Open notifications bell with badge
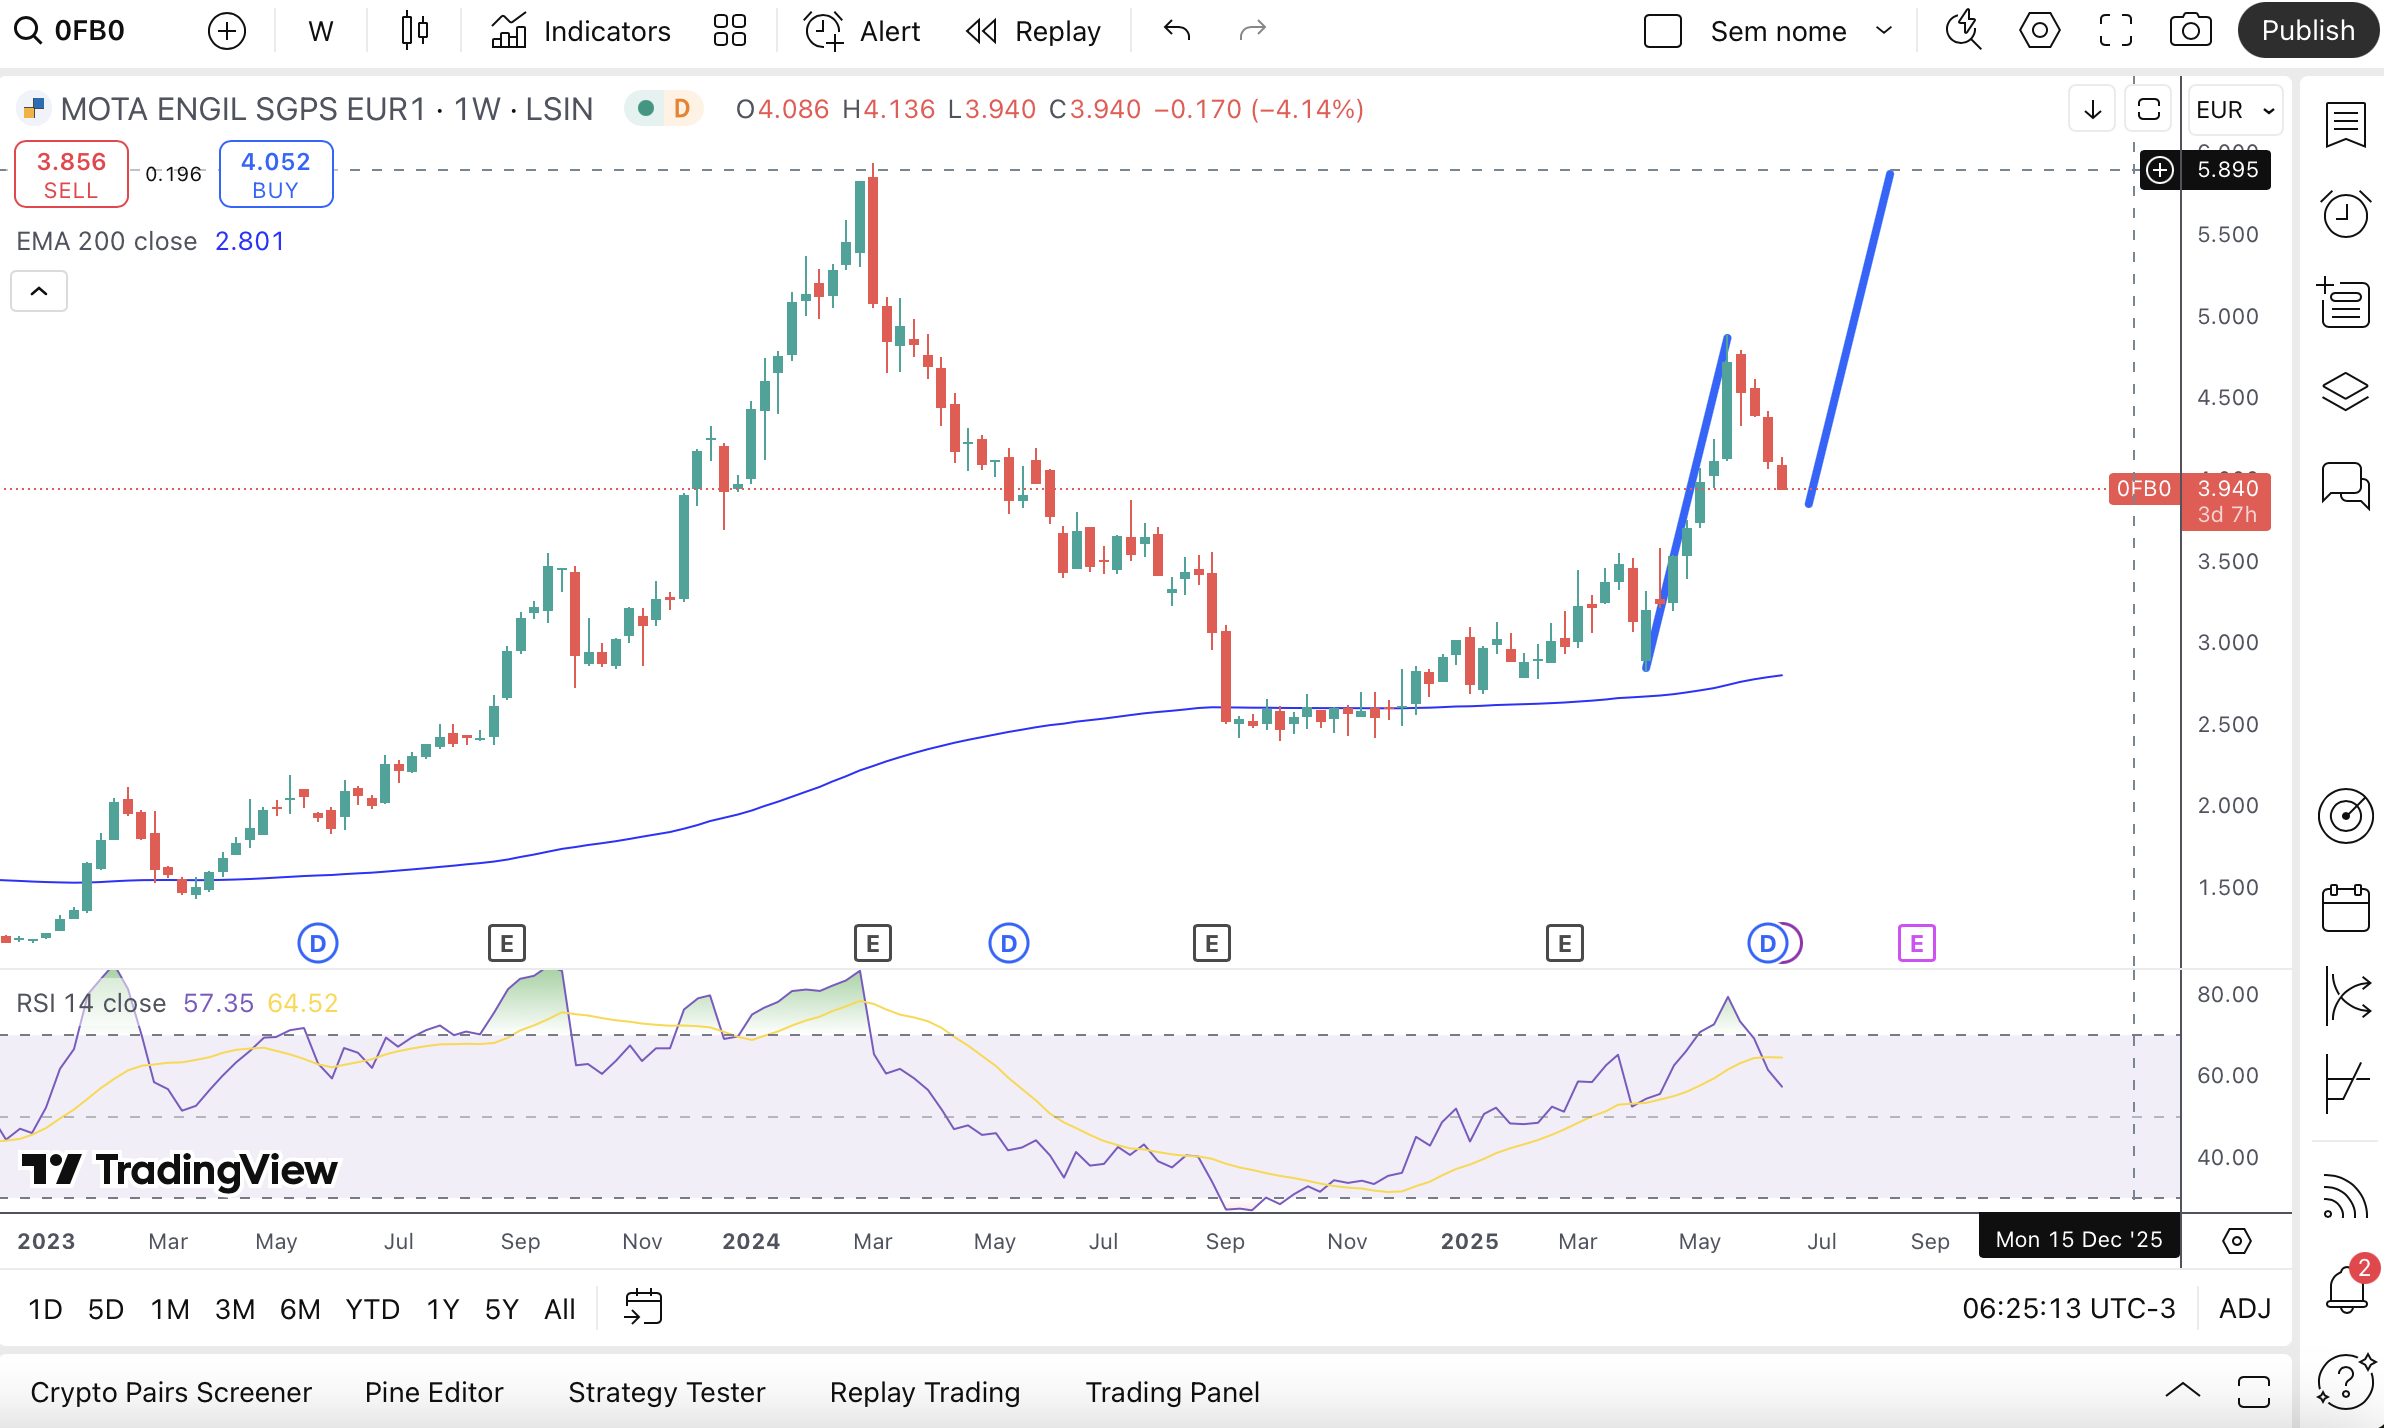 click(x=2345, y=1289)
